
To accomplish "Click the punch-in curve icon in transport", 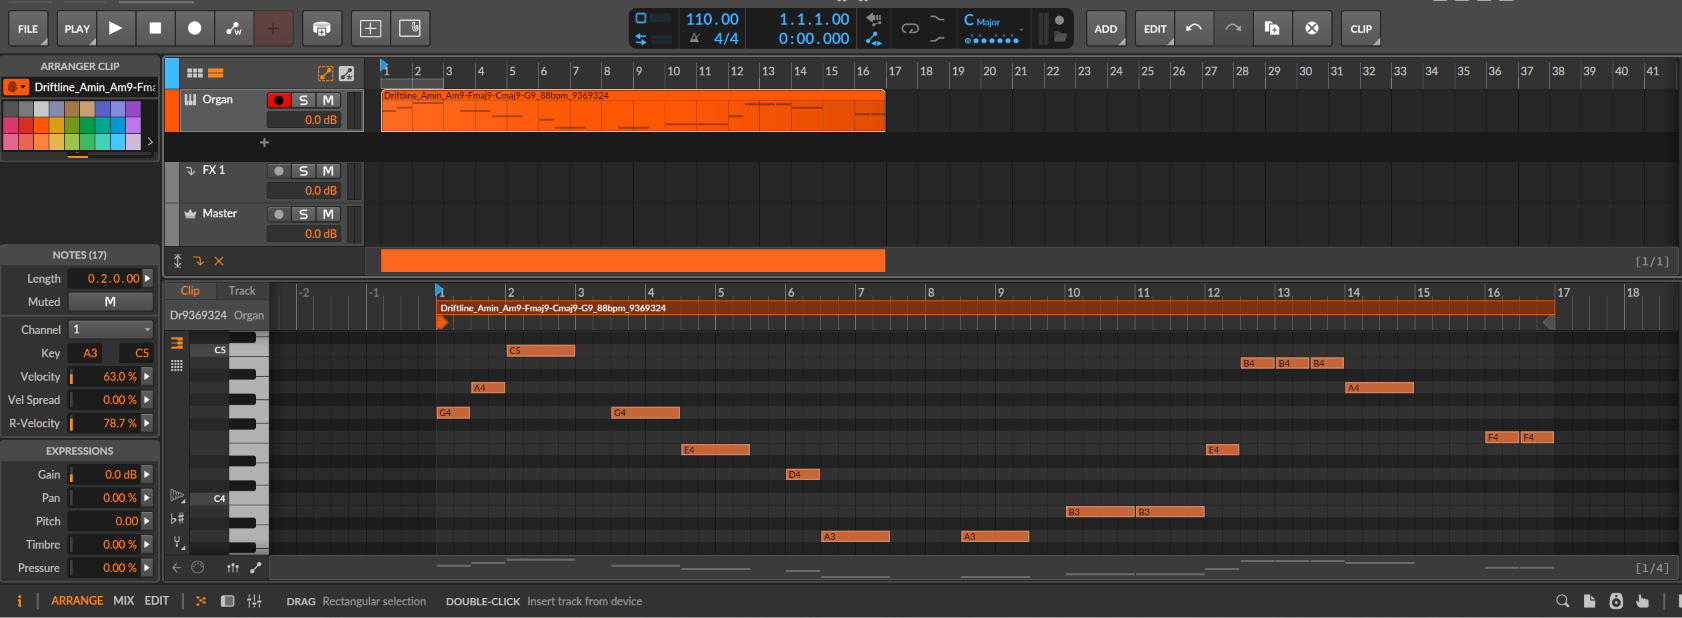I will click(937, 18).
